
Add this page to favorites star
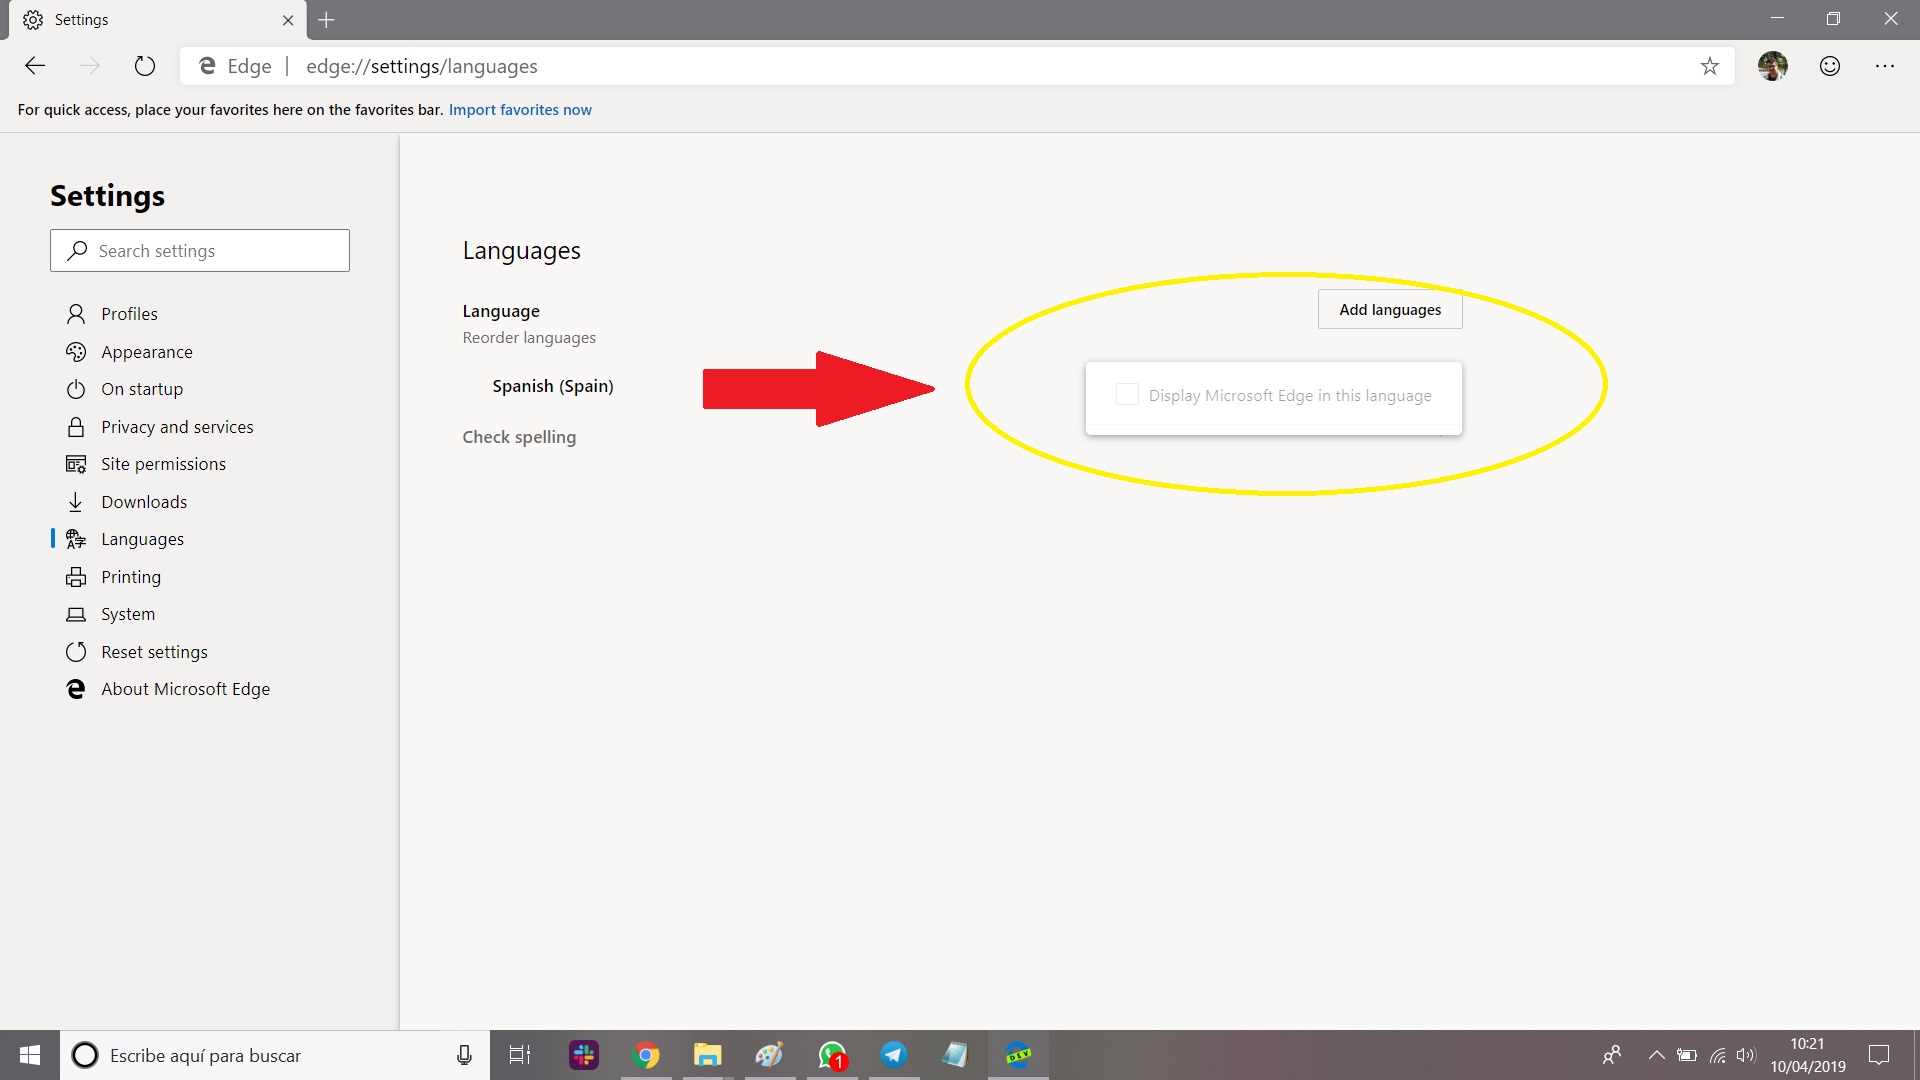click(x=1710, y=66)
